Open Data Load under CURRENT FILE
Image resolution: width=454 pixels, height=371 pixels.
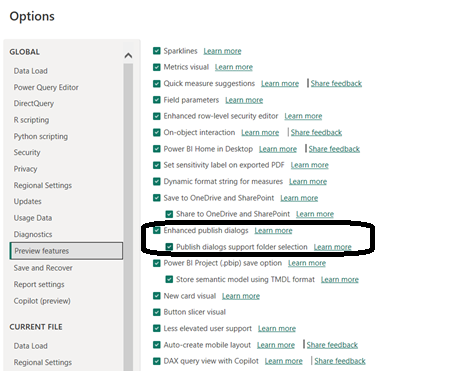(31, 346)
